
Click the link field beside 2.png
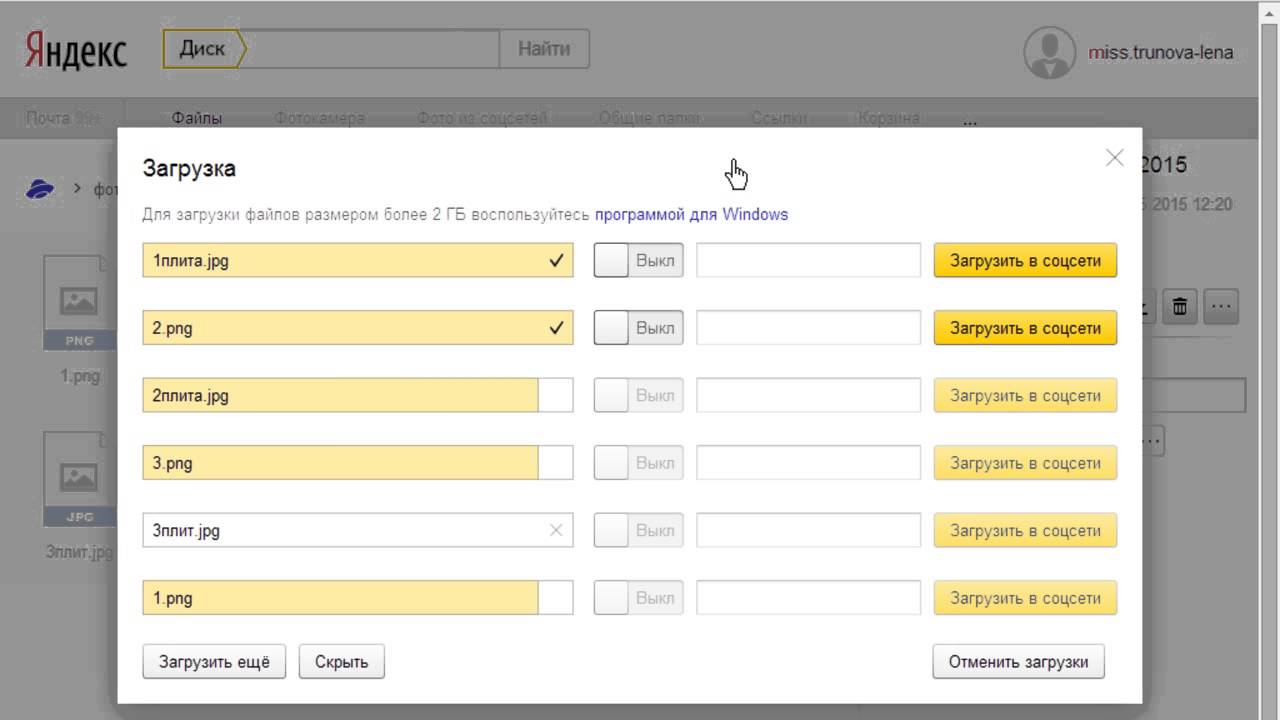coord(808,328)
